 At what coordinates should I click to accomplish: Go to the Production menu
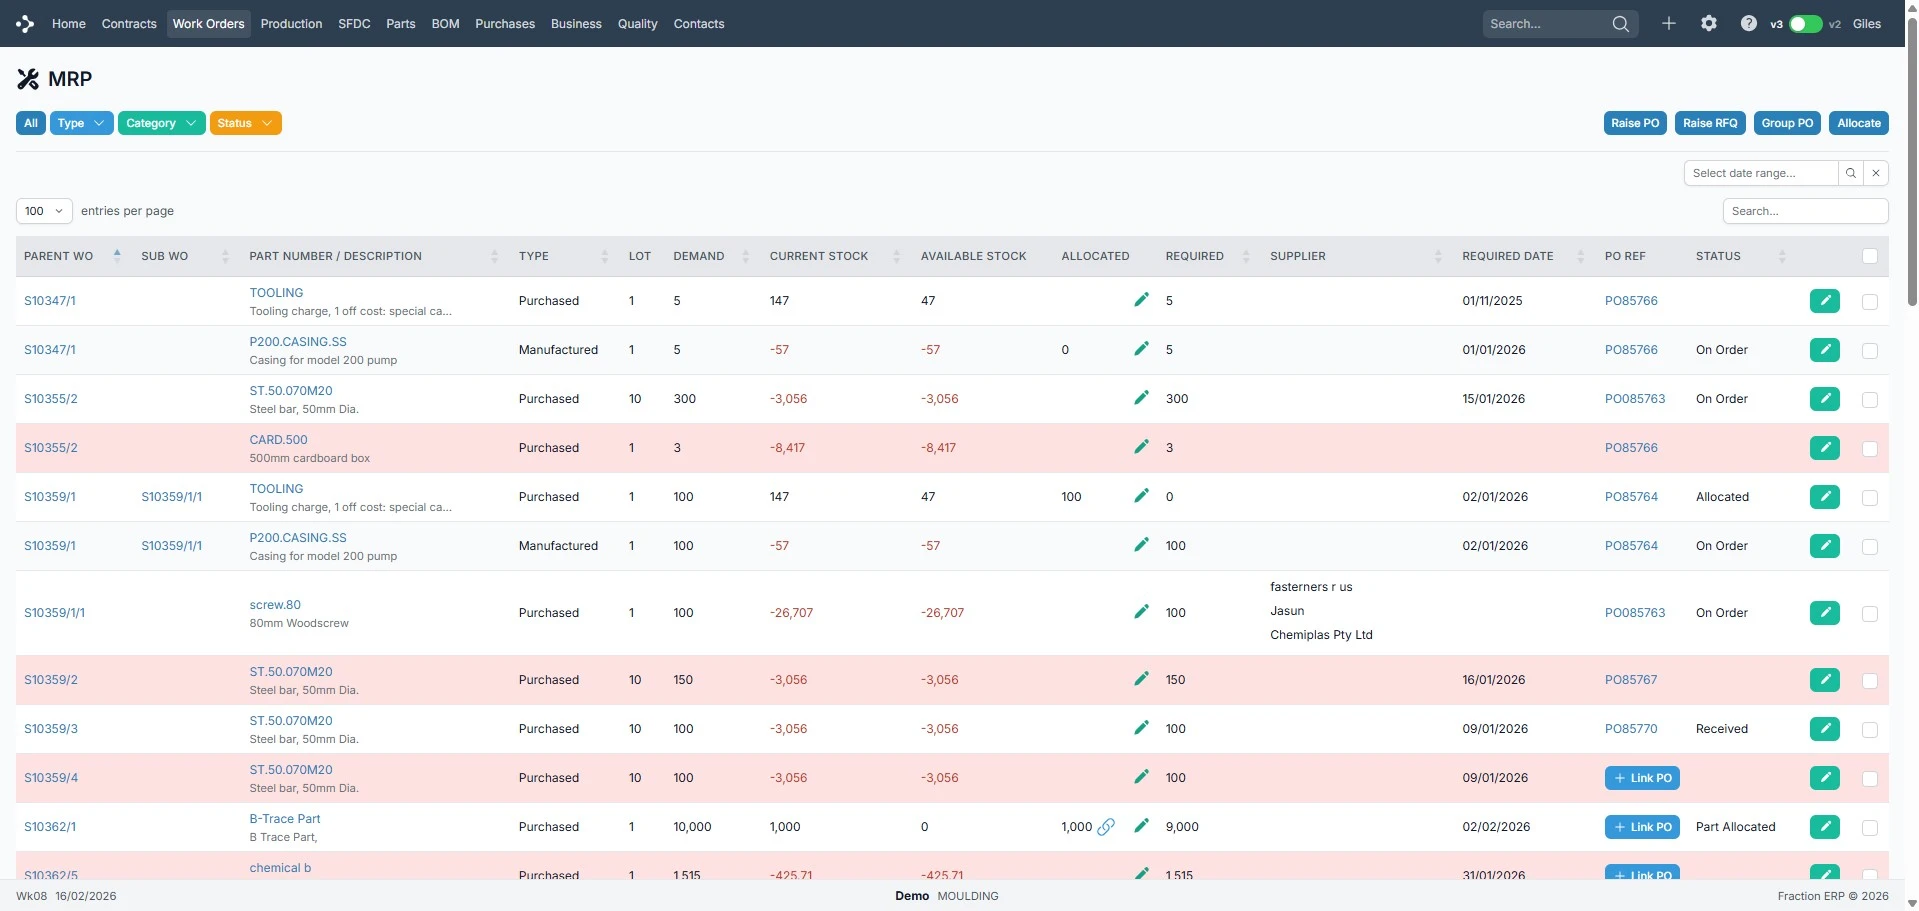click(x=291, y=24)
